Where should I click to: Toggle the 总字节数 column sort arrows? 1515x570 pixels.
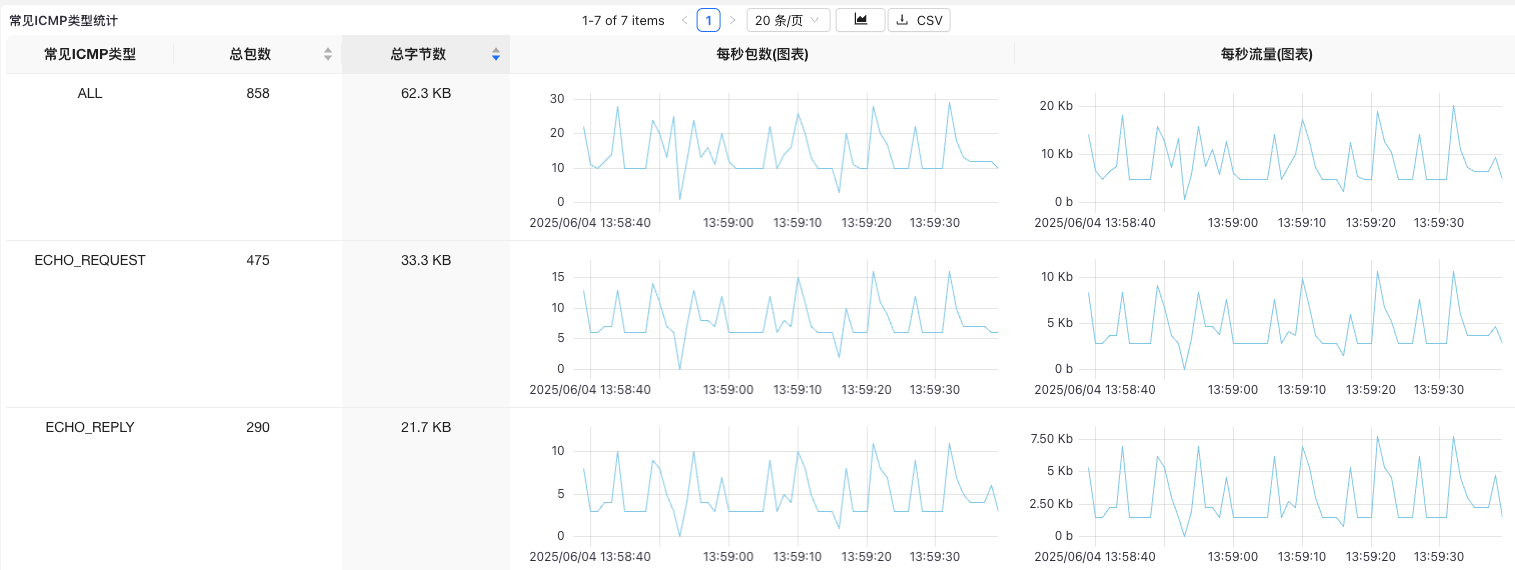(x=496, y=55)
